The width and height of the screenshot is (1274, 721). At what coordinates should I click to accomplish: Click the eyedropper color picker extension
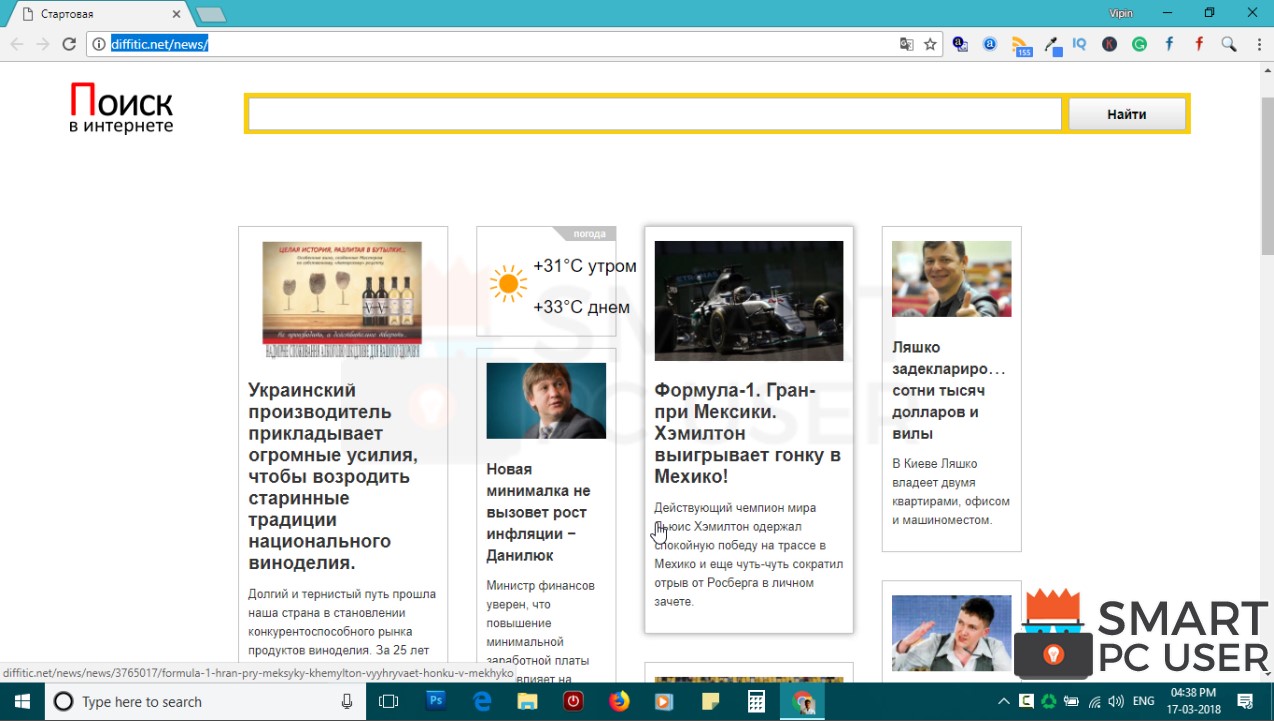pyautogui.click(x=1051, y=44)
